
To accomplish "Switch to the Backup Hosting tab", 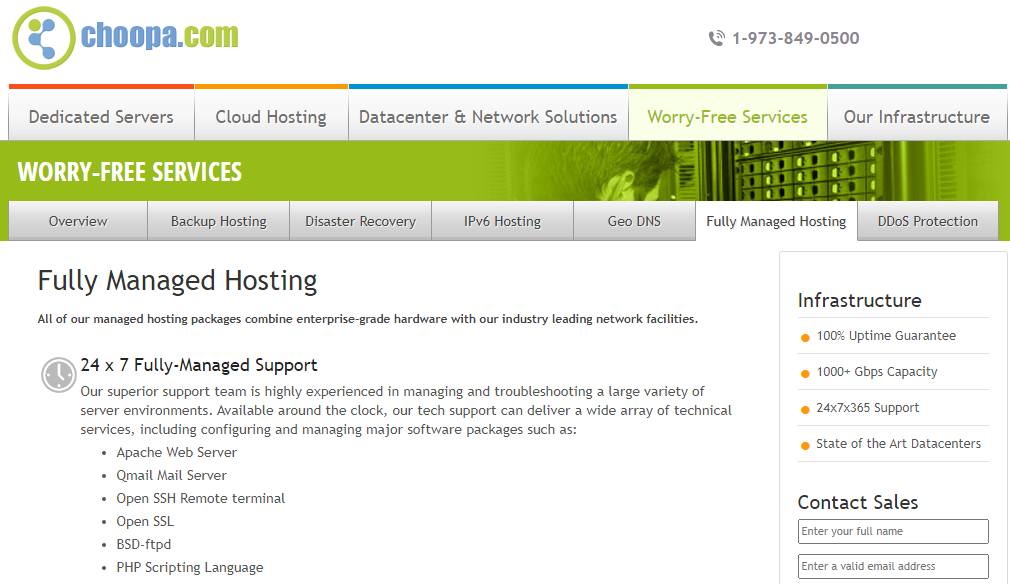I will click(x=218, y=221).
